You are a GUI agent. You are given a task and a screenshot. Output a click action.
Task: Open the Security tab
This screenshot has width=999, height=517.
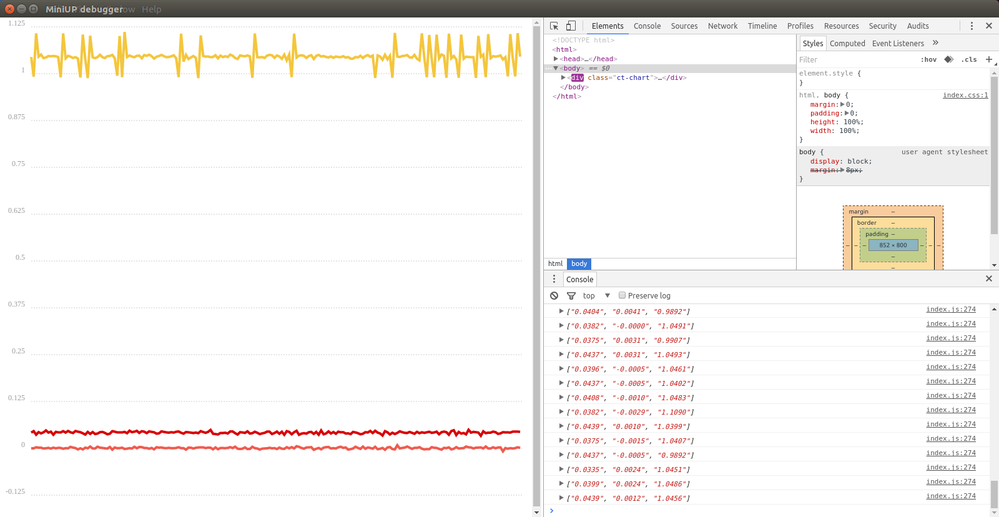(882, 26)
